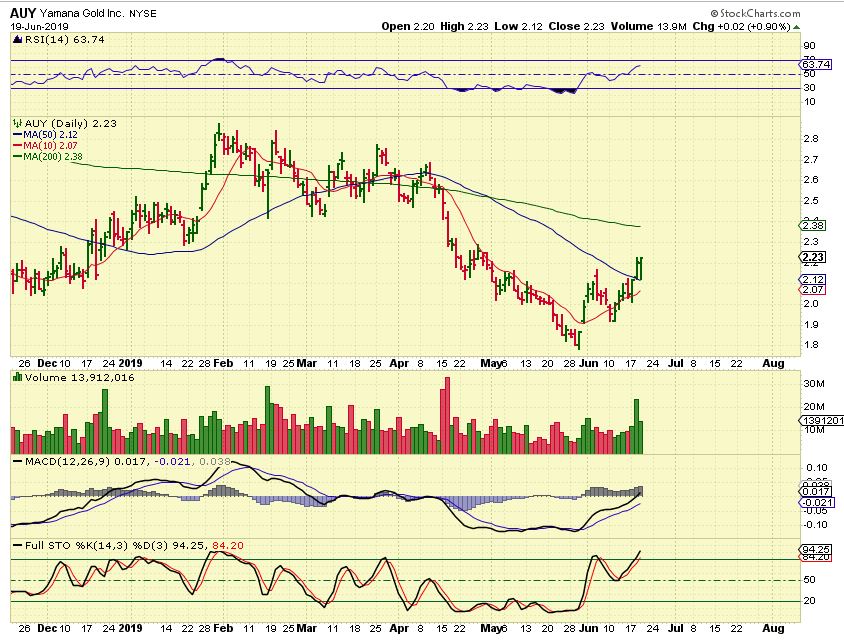Click Jun on the price chart date axis

pos(588,363)
